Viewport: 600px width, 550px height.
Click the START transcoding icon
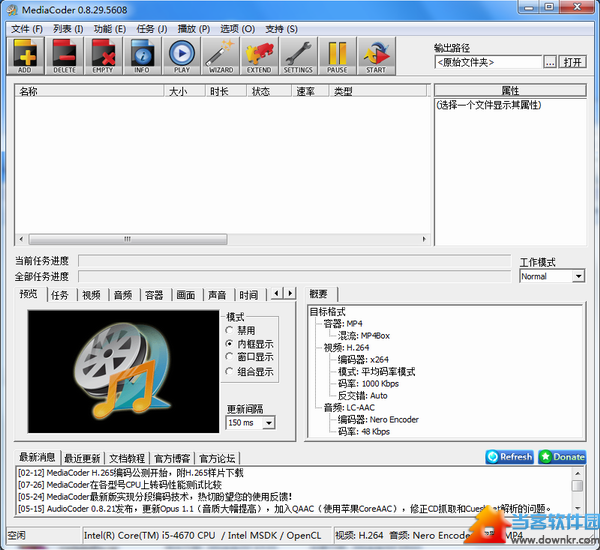pyautogui.click(x=376, y=56)
